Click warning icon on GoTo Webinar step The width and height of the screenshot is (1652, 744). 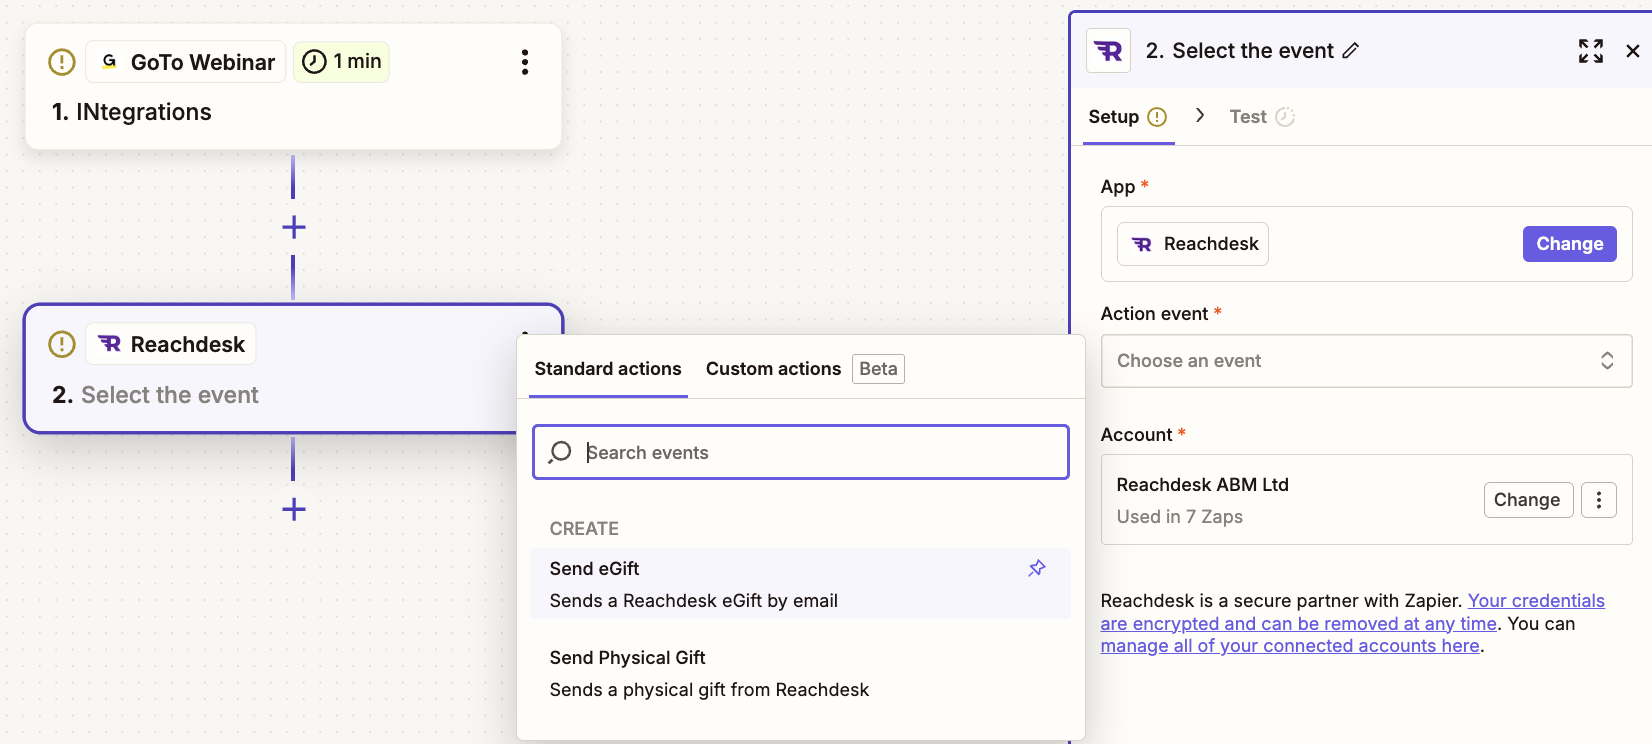(x=62, y=62)
